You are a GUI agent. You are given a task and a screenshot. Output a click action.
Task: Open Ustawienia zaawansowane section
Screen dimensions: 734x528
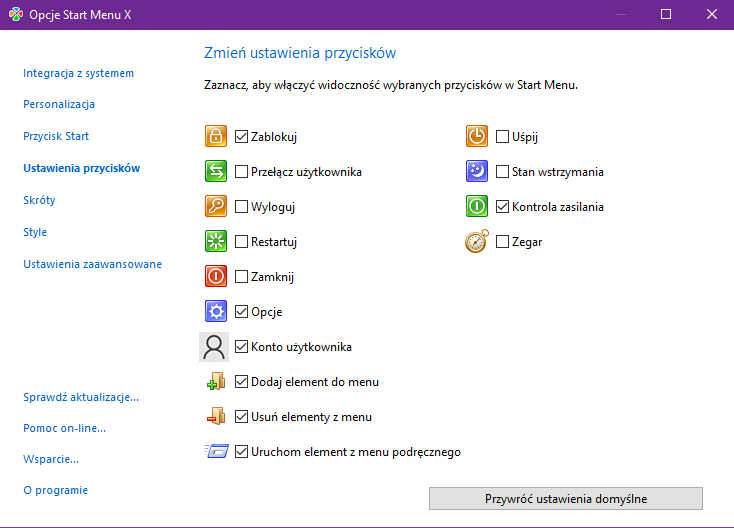93,264
